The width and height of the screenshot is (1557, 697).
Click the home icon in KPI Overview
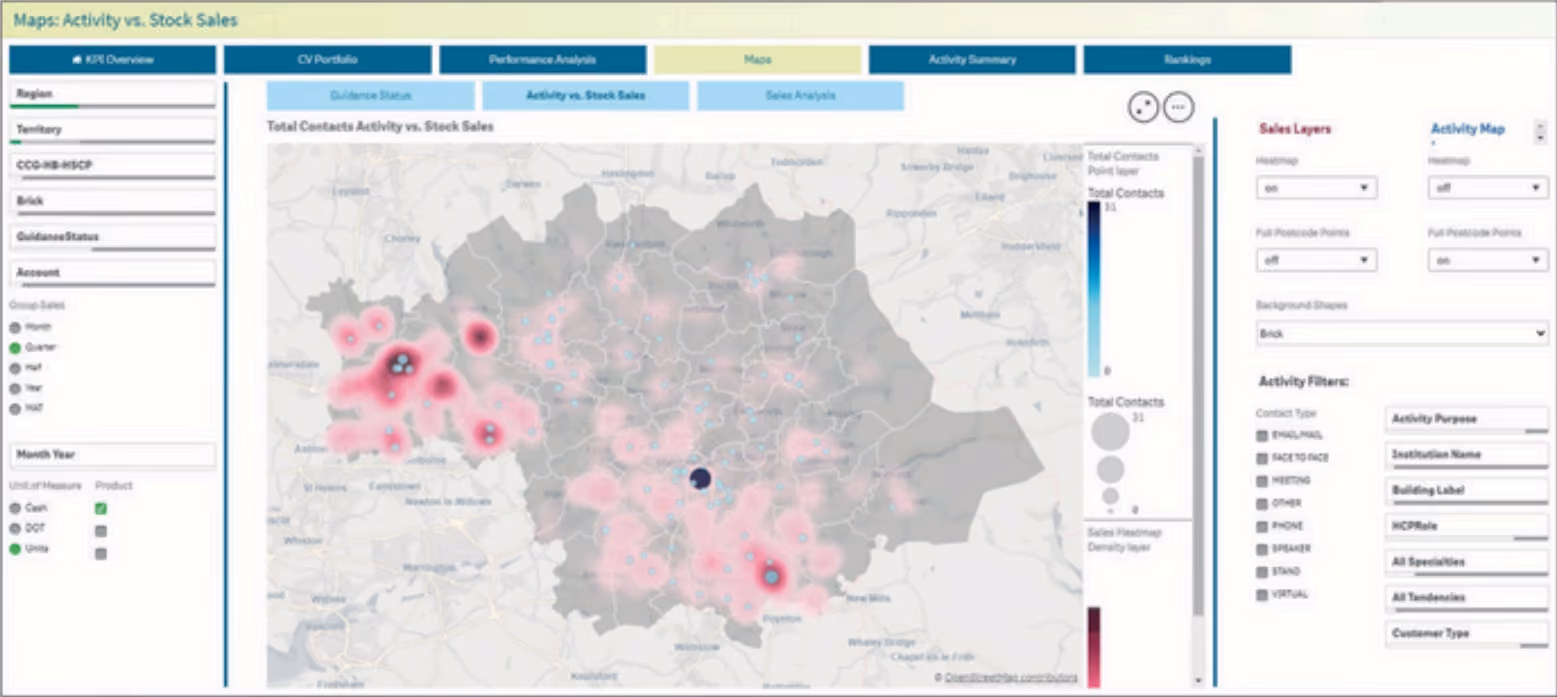pyautogui.click(x=77, y=60)
